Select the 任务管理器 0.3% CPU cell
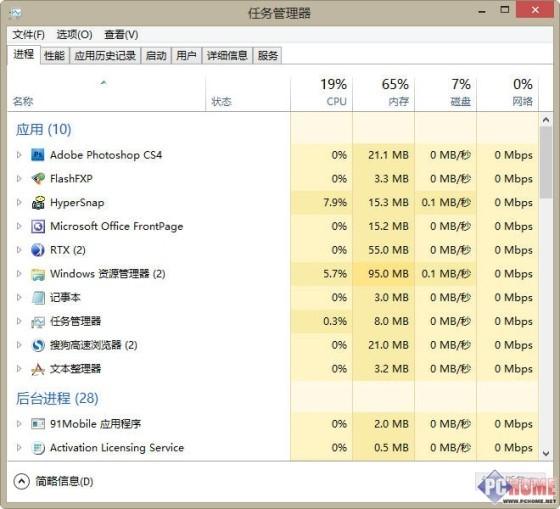The width and height of the screenshot is (560, 509). coord(321,321)
